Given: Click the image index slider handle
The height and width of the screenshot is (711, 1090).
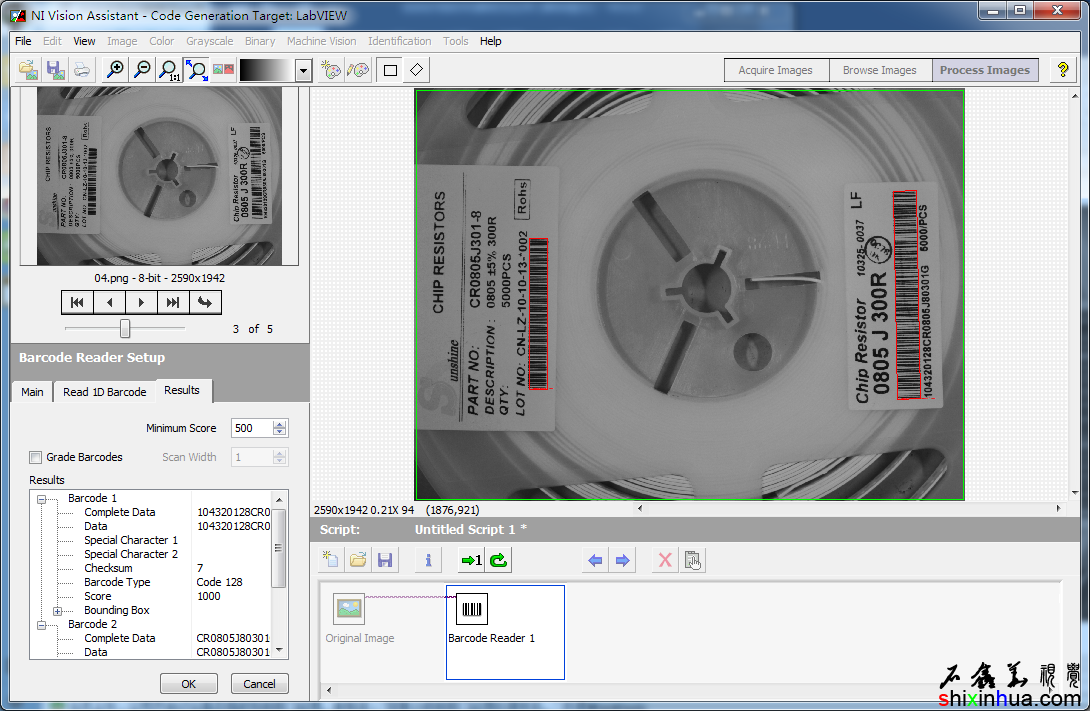Looking at the screenshot, I should 125,328.
